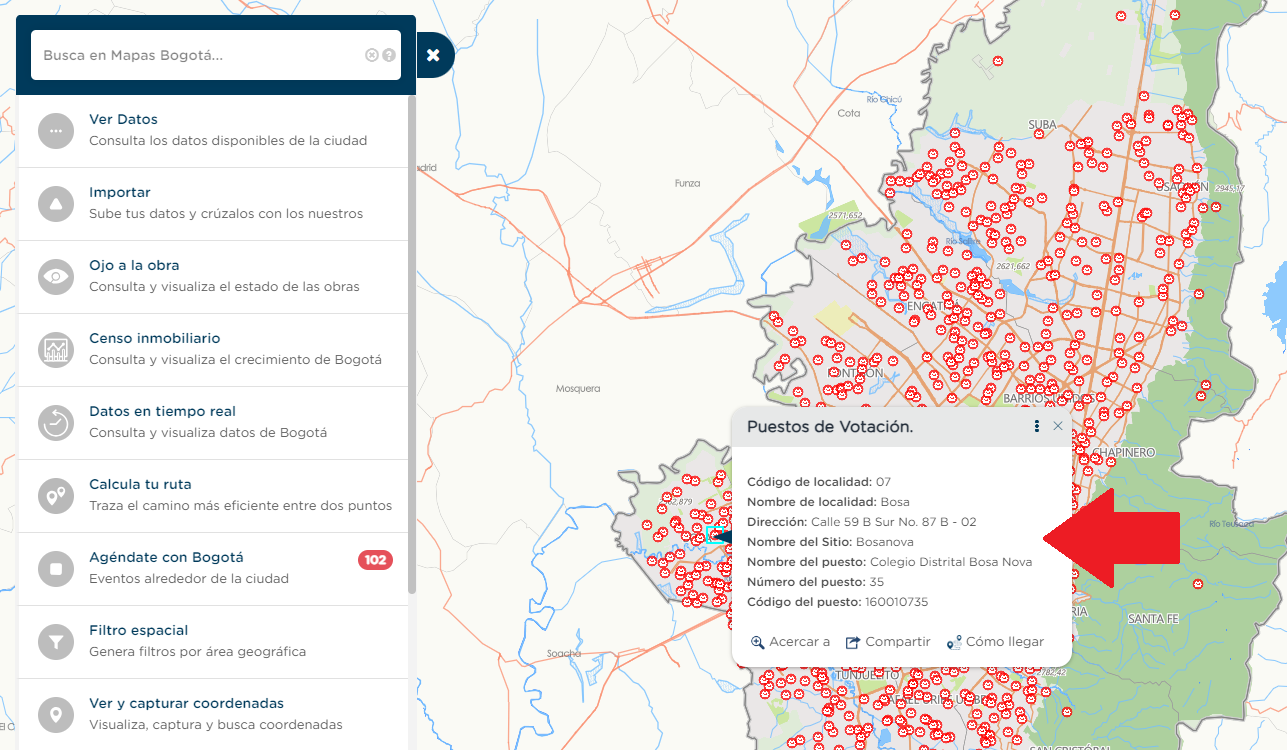Viewport: 1287px width, 750px height.
Task: Click the Ojo a la obra eye icon
Action: [x=55, y=276]
